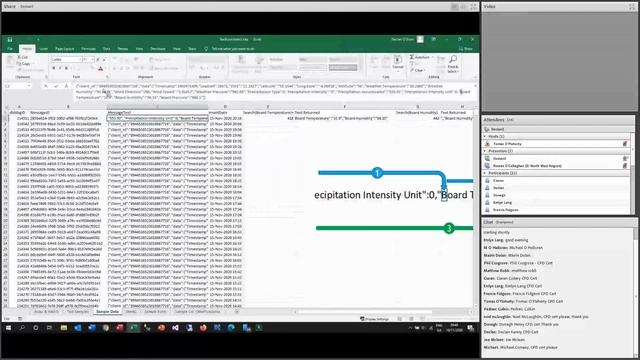This screenshot has width=640, height=360.
Task: Click the Share button in Excel ribbon
Action: click(466, 49)
